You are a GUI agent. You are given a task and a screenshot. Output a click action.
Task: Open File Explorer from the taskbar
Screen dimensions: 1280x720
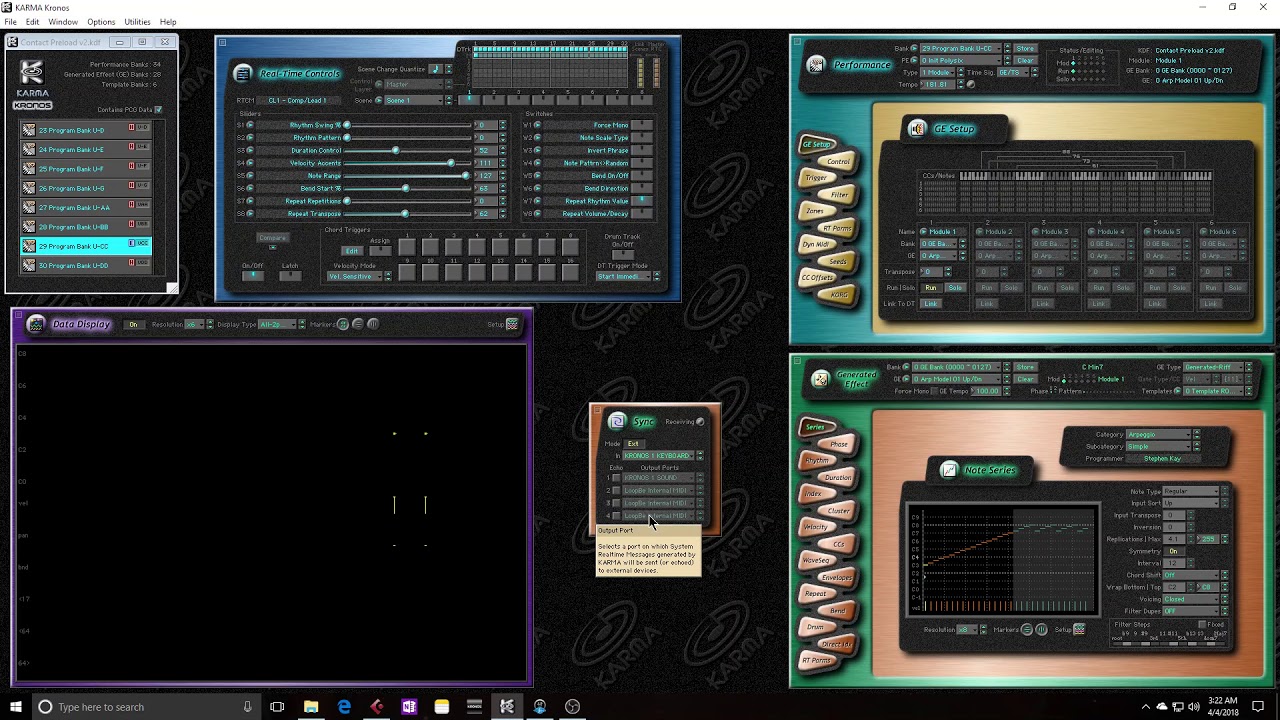coord(311,707)
